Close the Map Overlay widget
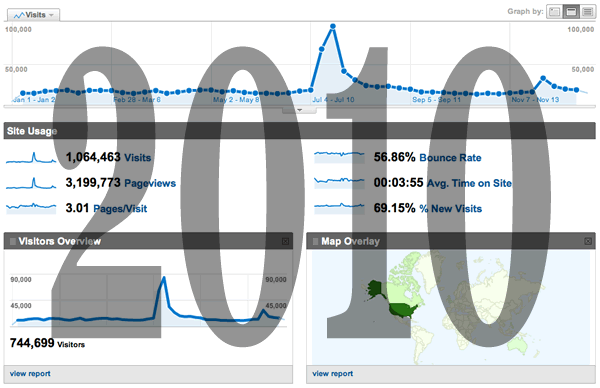Image resolution: width=600 pixels, height=388 pixels. tap(588, 241)
